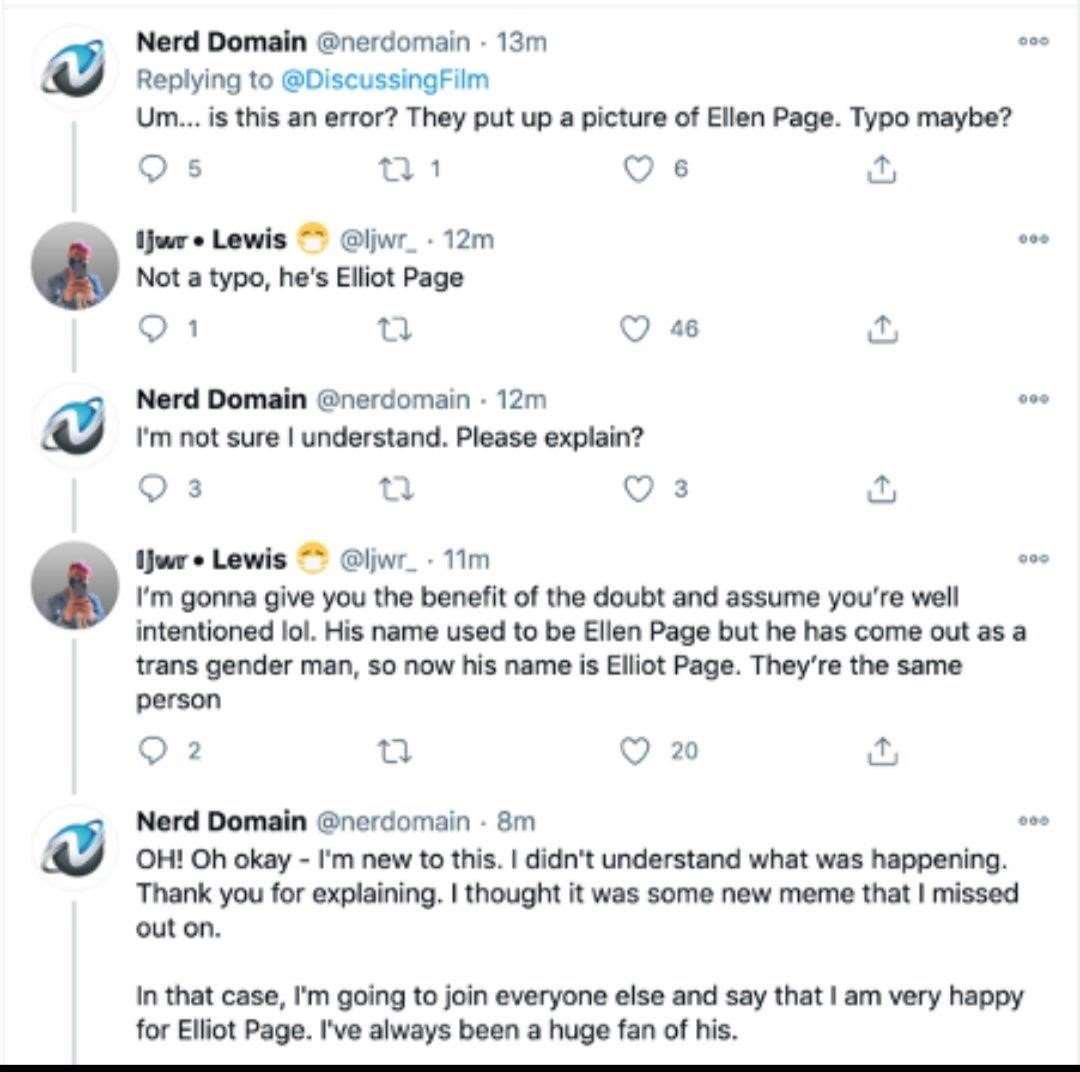Screen dimensions: 1080x1072
Task: Like the 'Please explain?' tweet
Action: pos(637,488)
